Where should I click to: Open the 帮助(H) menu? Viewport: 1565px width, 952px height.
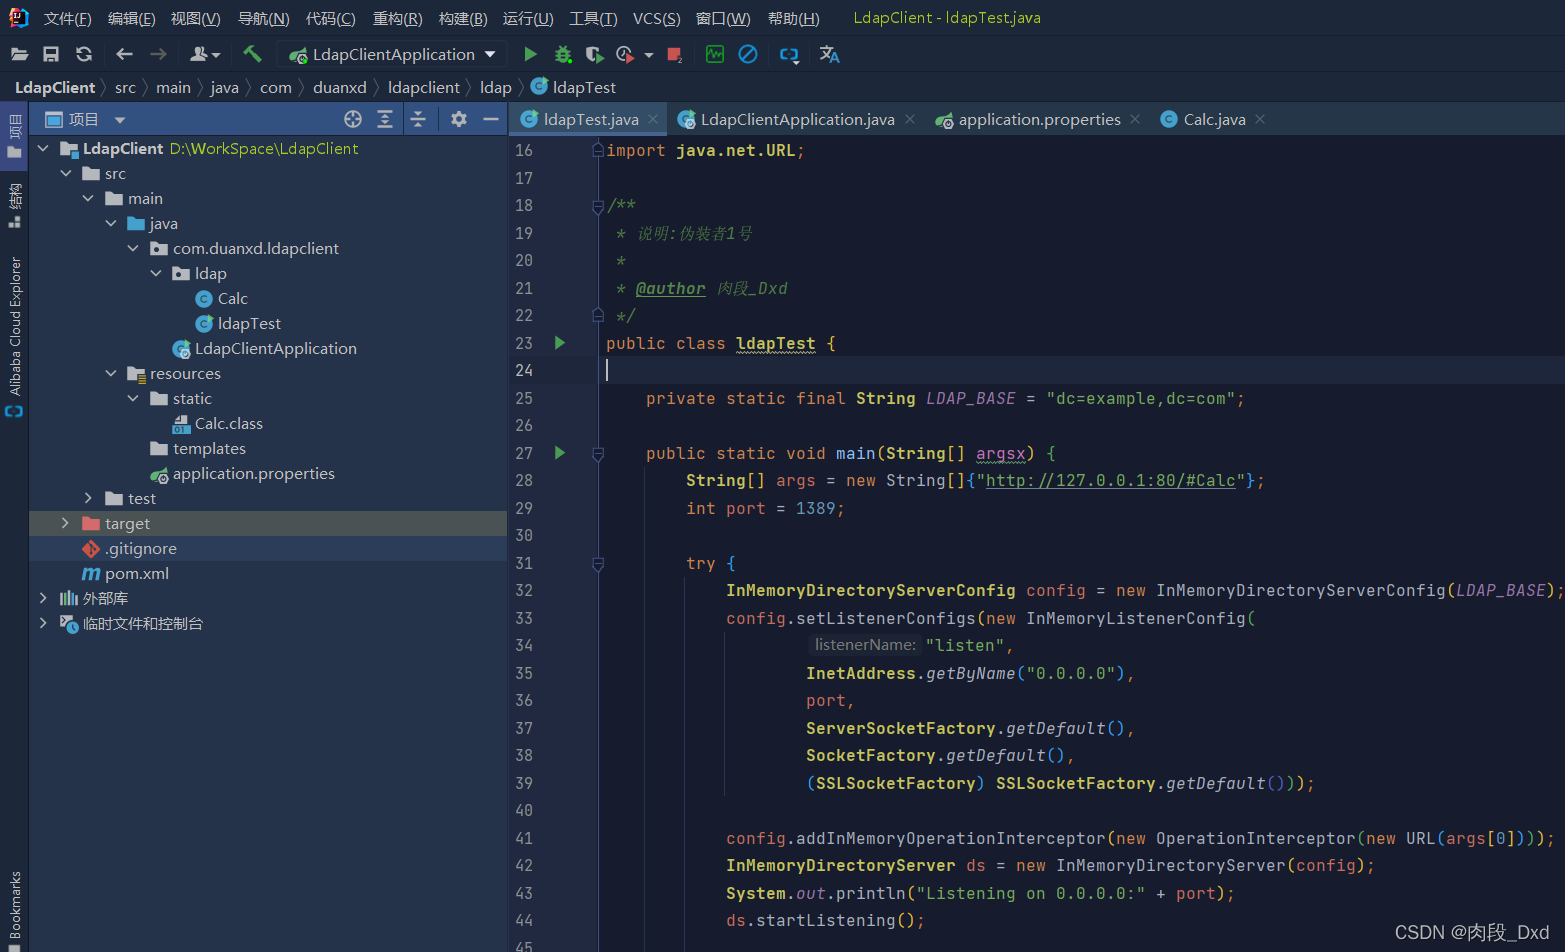794,18
